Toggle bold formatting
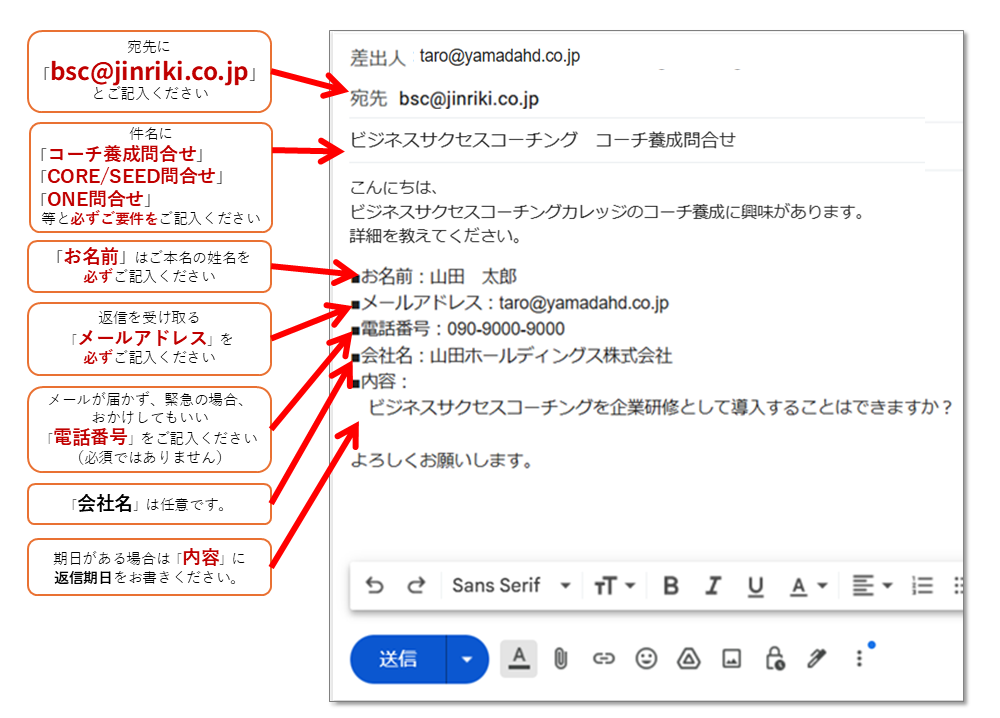 tap(670, 585)
